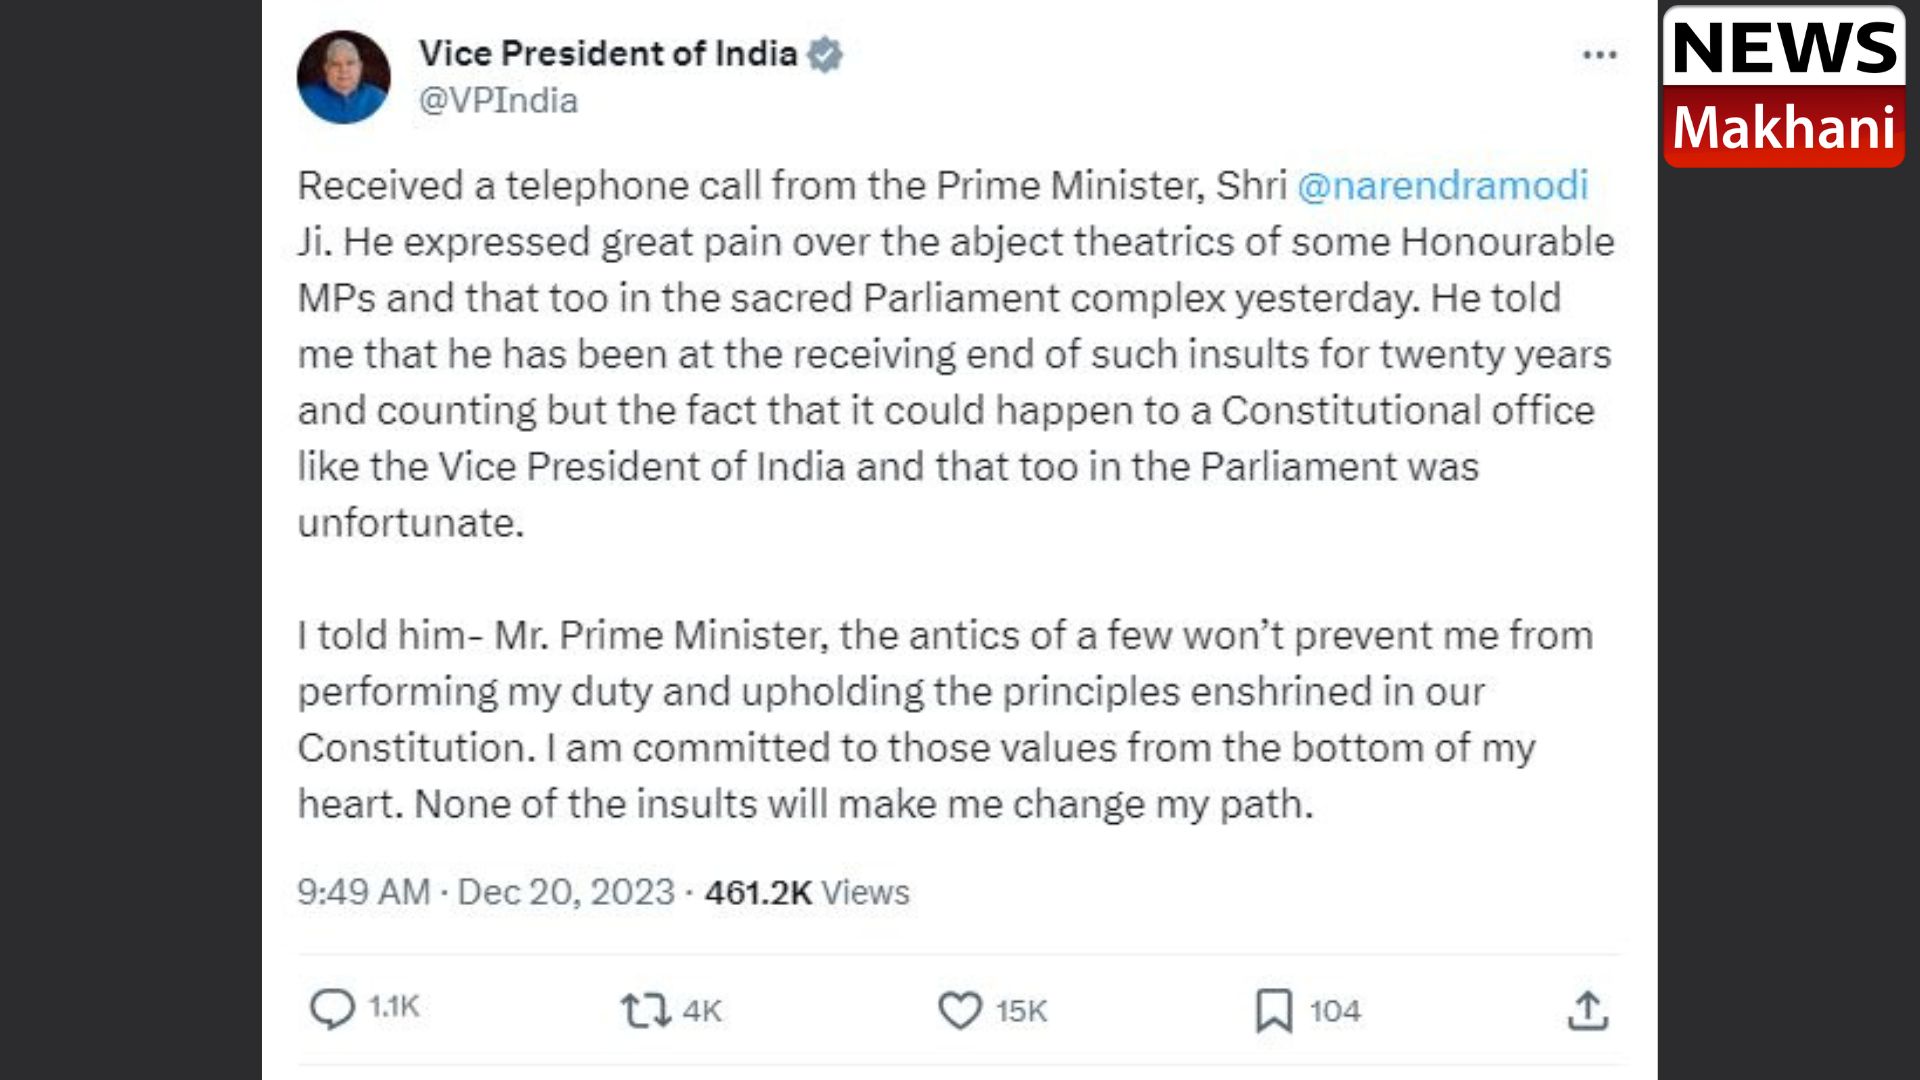Screen dimensions: 1920x1080
Task: Open the @narendramodi mention link
Action: (1442, 186)
